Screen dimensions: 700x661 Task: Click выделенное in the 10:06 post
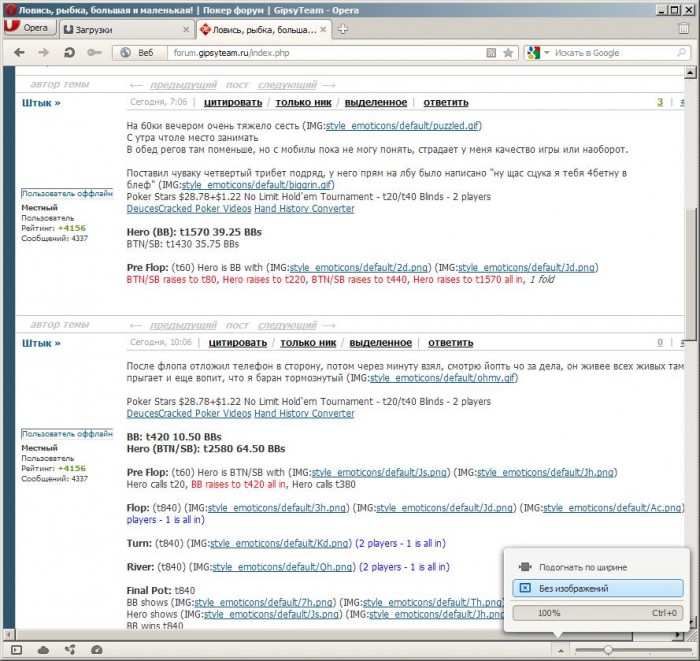coord(381,342)
